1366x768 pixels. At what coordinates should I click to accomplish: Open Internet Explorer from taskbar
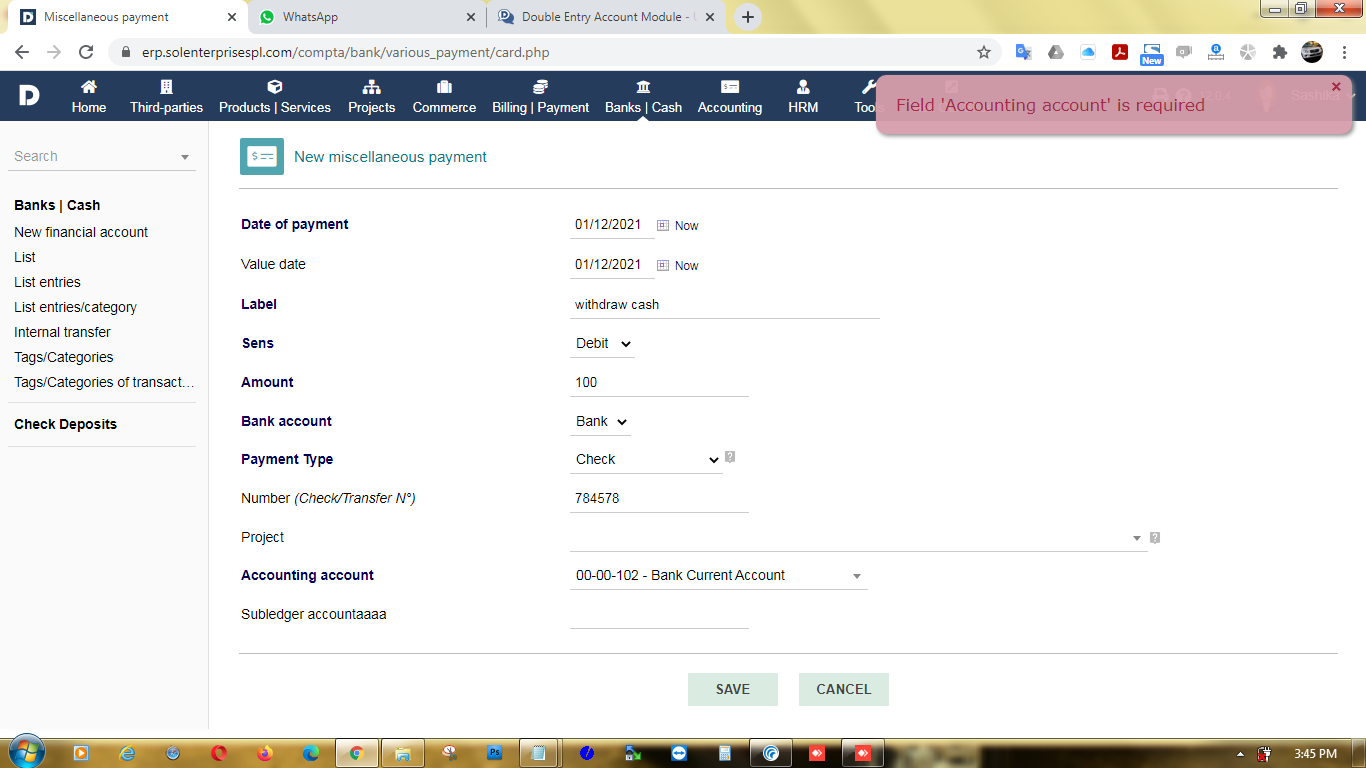point(127,753)
